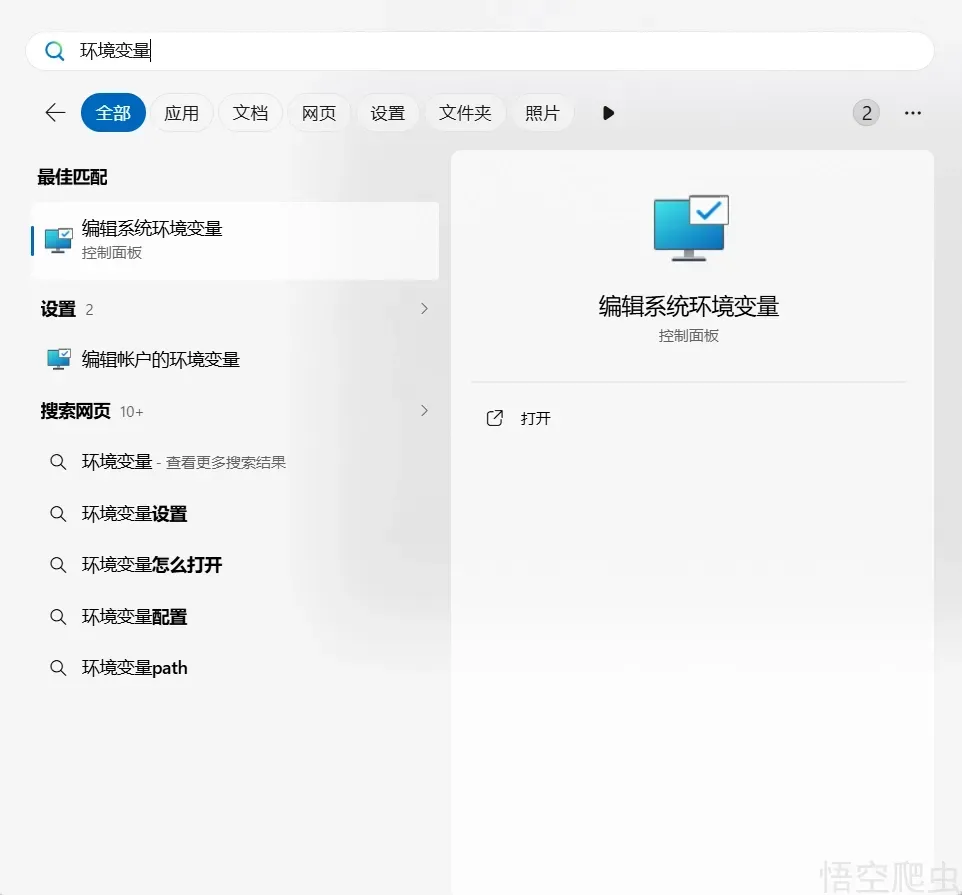Image resolution: width=962 pixels, height=895 pixels.
Task: Expand the 设置 results section chevron
Action: 424,309
